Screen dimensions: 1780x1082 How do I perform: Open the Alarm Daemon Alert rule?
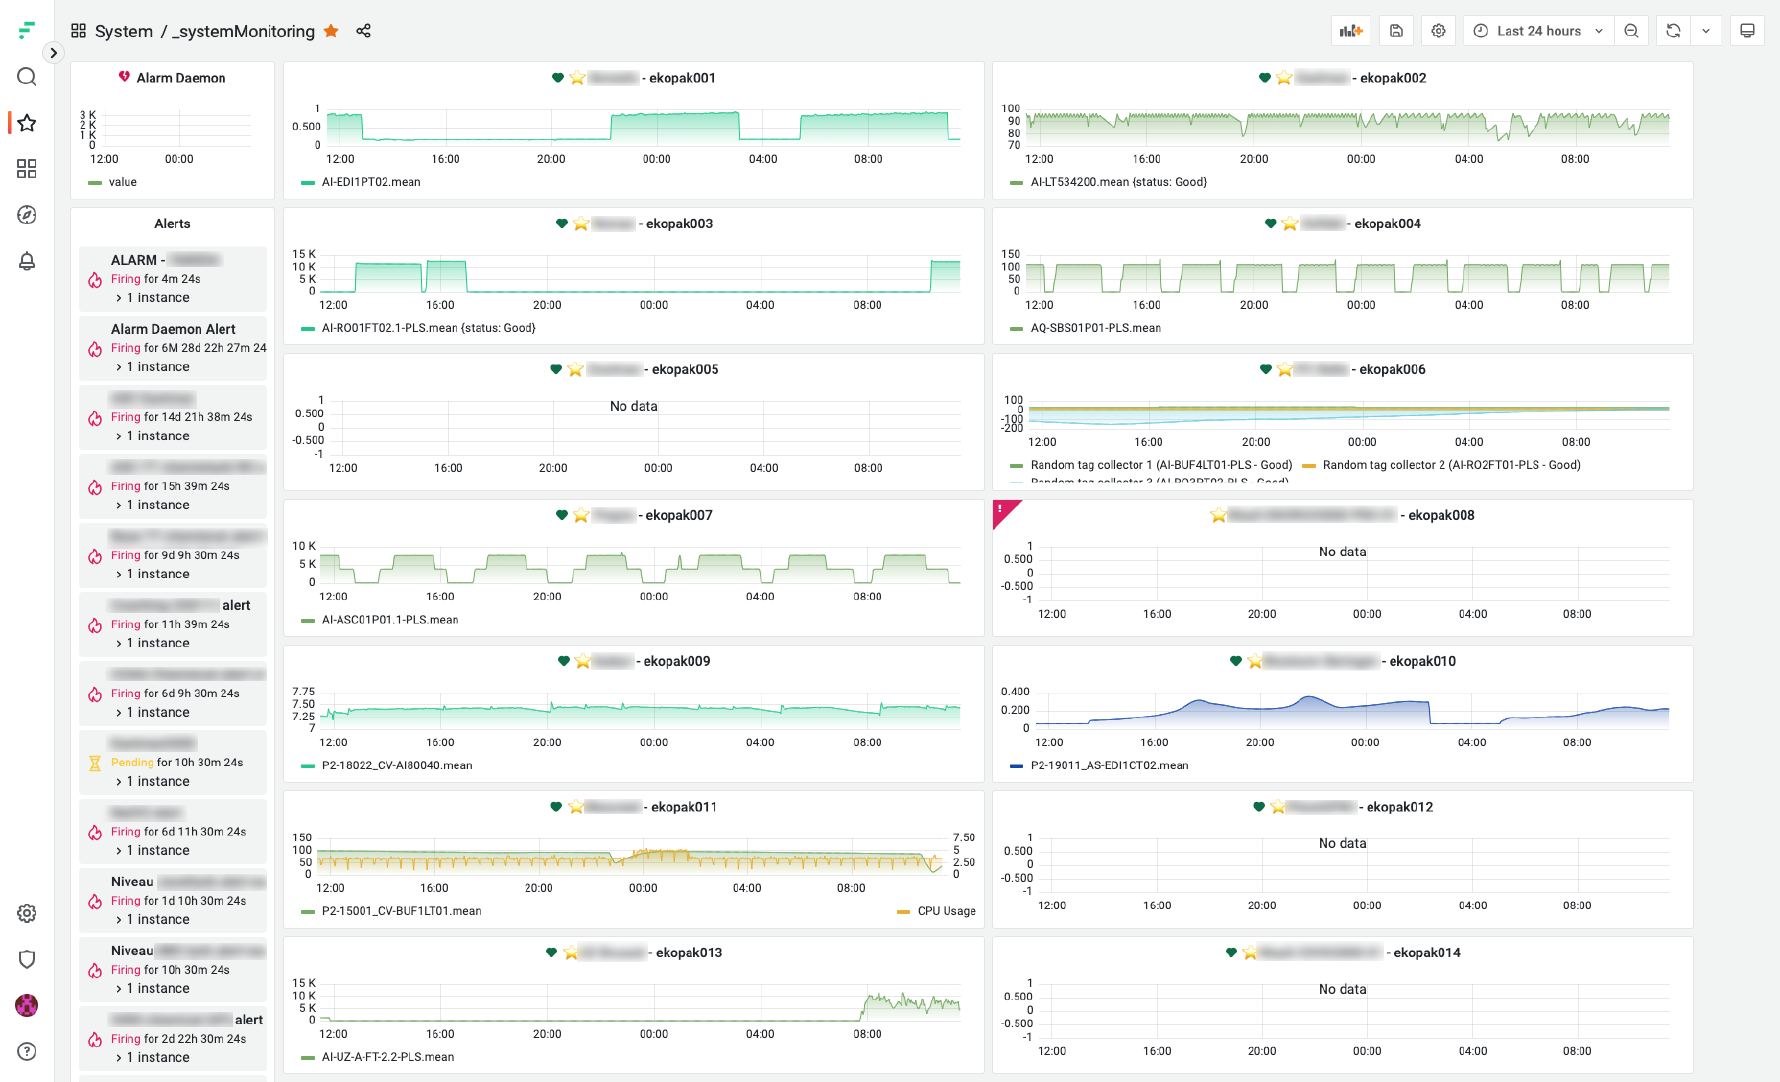[x=173, y=329]
